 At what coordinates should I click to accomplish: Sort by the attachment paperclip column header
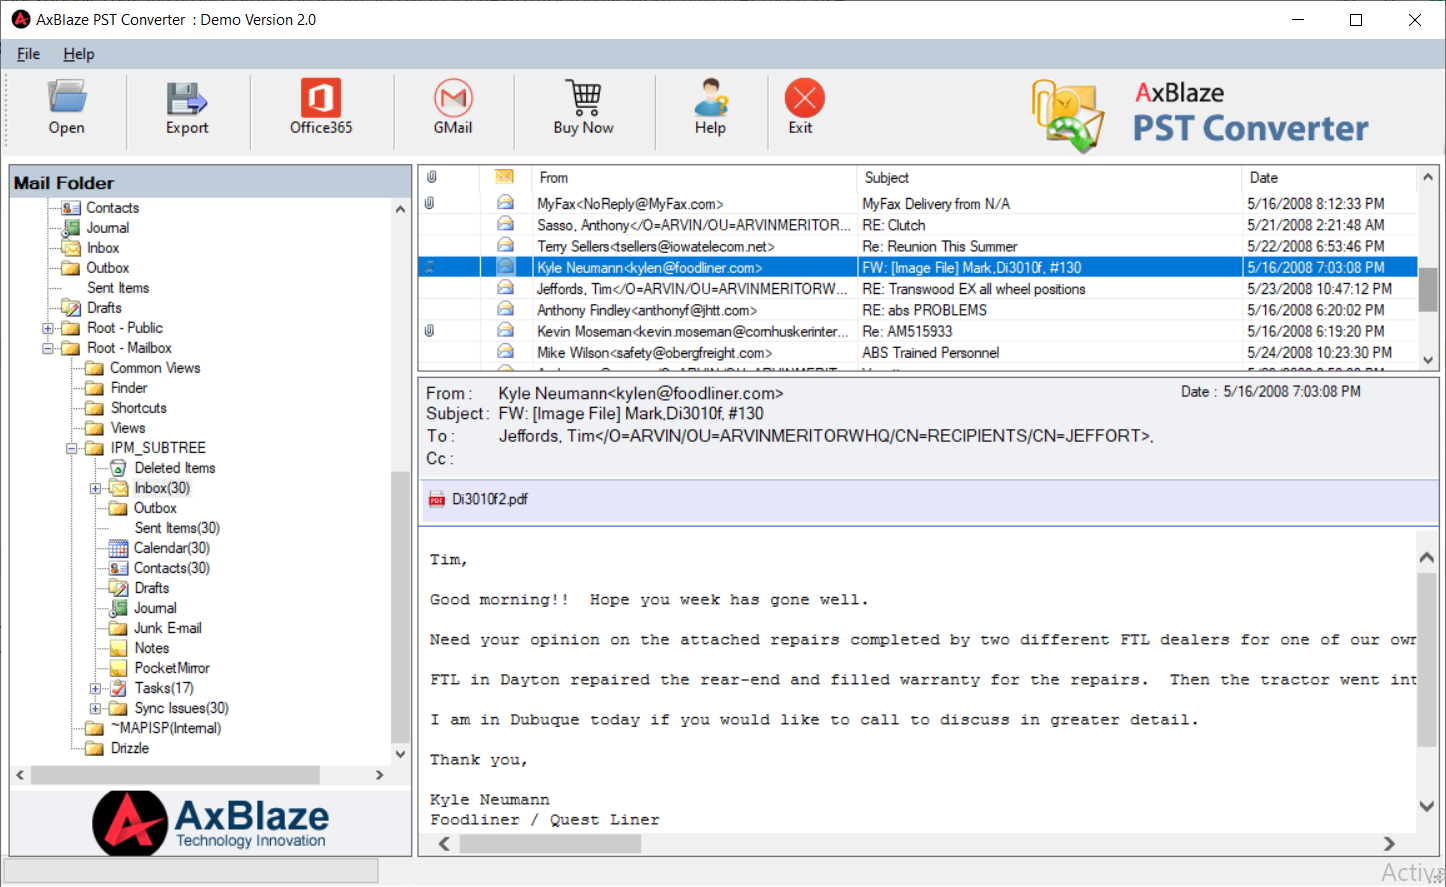click(x=431, y=177)
